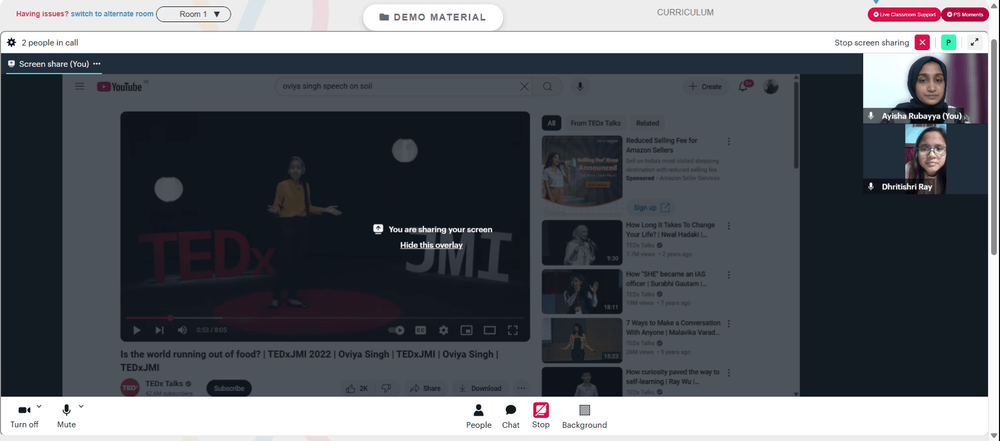The width and height of the screenshot is (1000, 441).
Task: Select the Related chip
Action: [647, 123]
